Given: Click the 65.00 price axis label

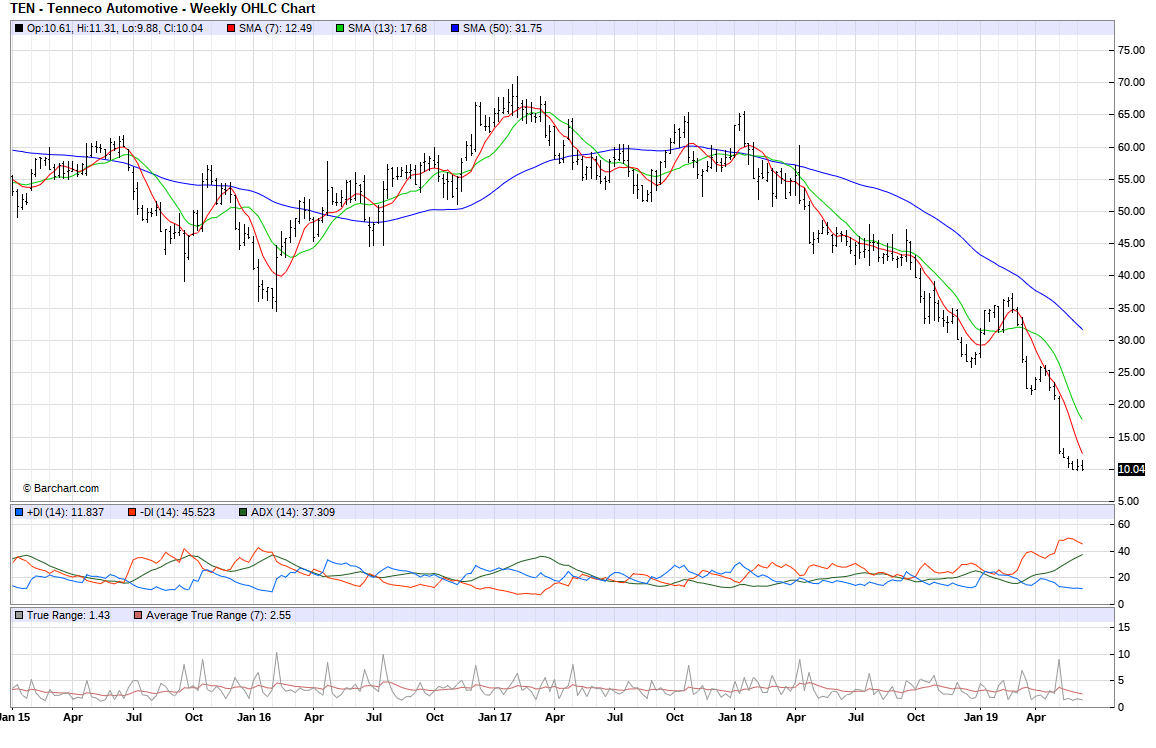Looking at the screenshot, I should [x=1132, y=115].
